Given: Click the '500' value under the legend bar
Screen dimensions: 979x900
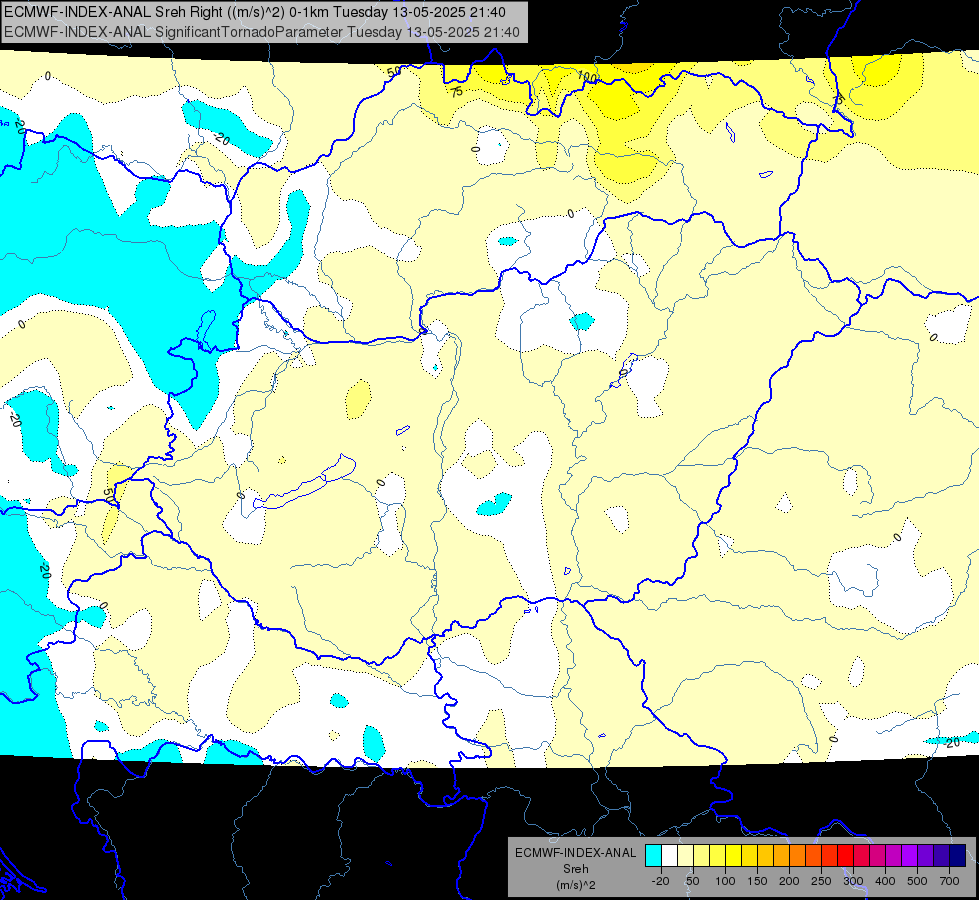Looking at the screenshot, I should pyautogui.click(x=917, y=881).
